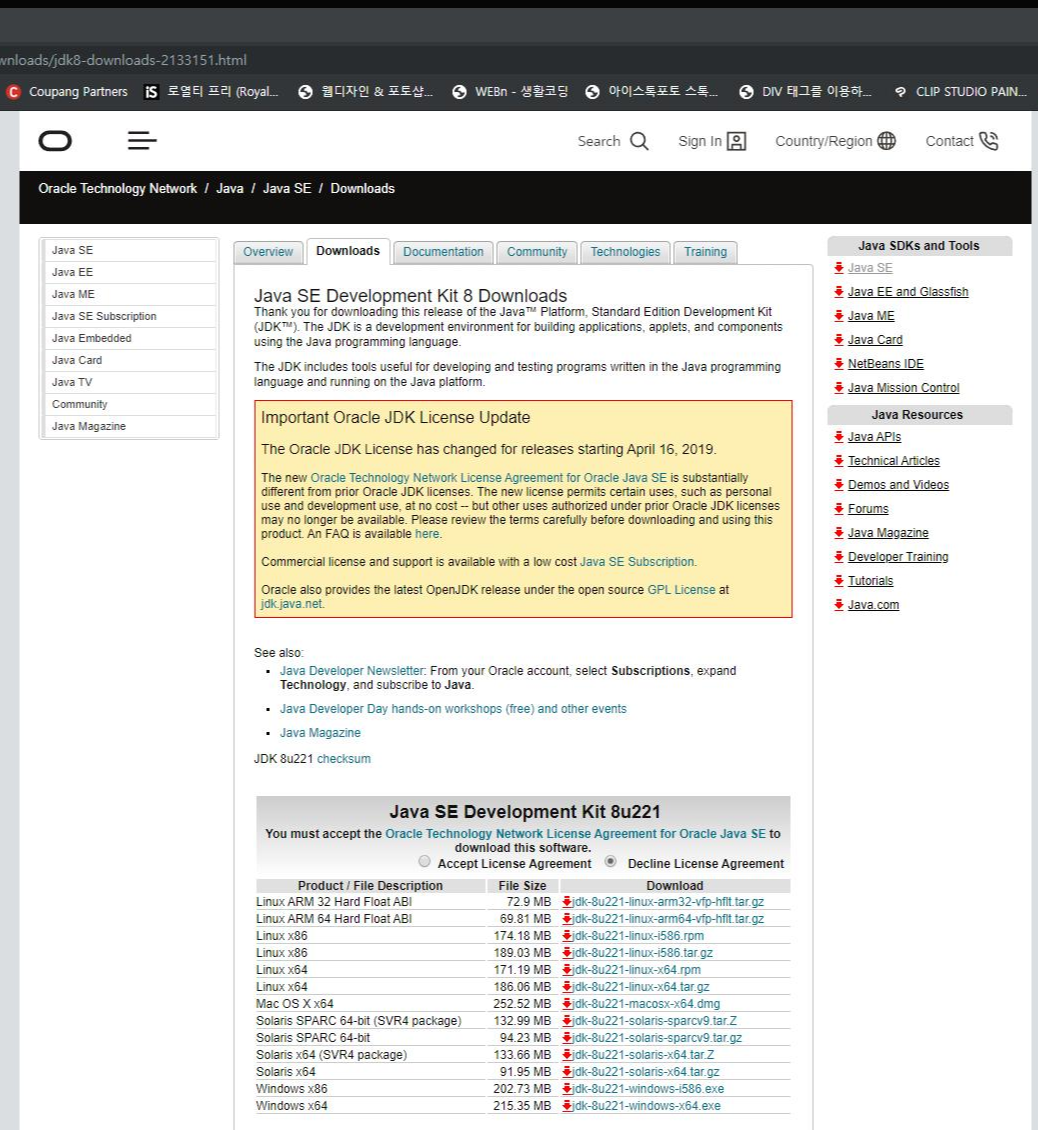The image size is (1038, 1130).
Task: Click download icon for jdk-8u221-windows-x64.exe
Action: tap(567, 1106)
